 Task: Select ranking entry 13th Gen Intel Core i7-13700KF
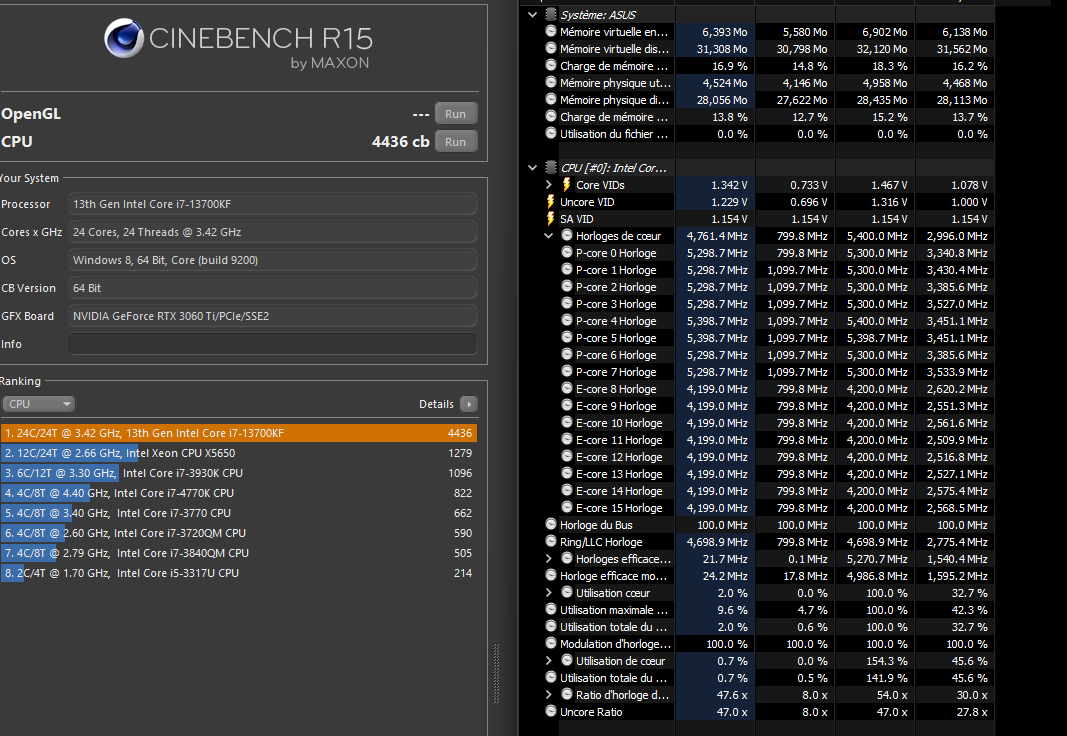(x=238, y=433)
